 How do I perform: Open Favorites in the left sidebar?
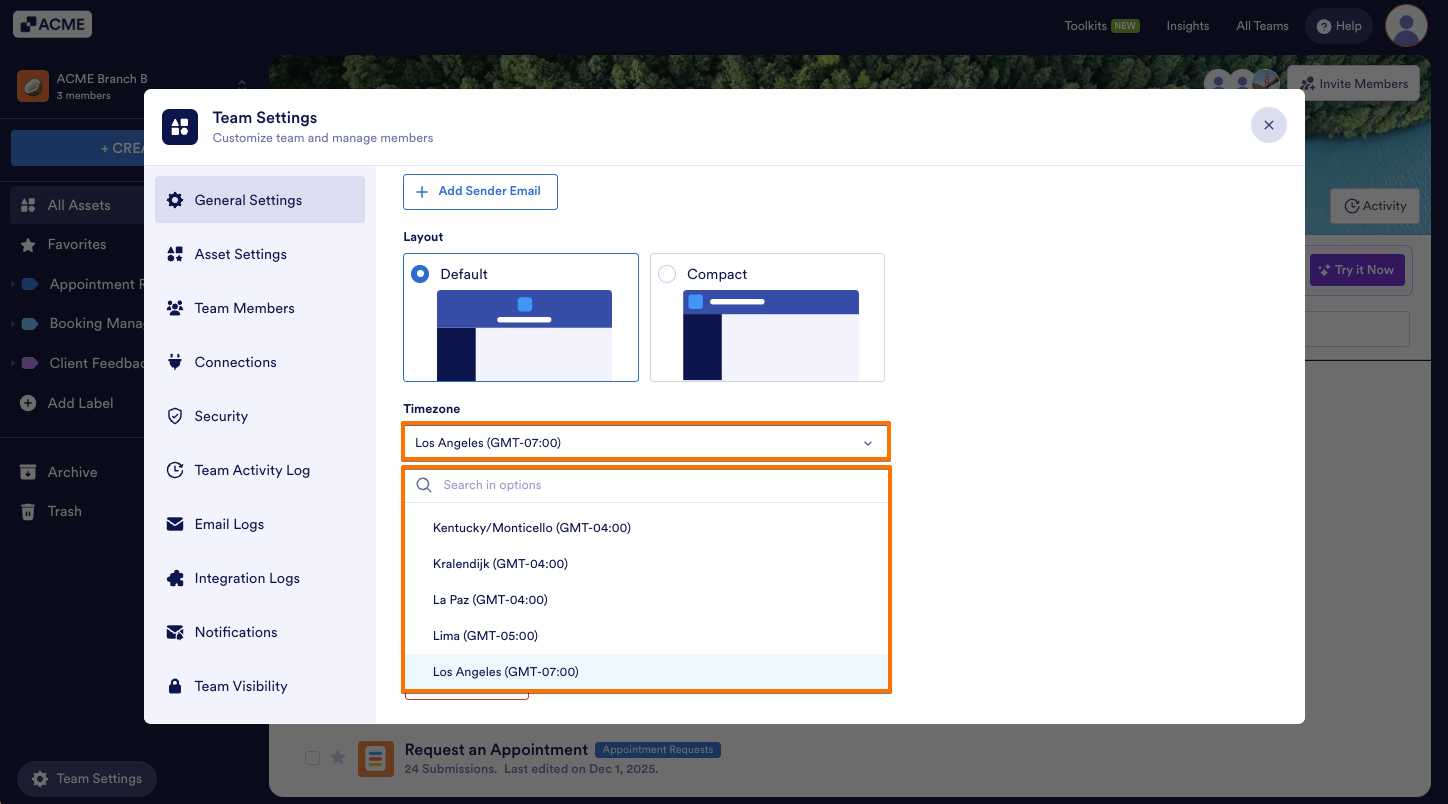point(76,244)
